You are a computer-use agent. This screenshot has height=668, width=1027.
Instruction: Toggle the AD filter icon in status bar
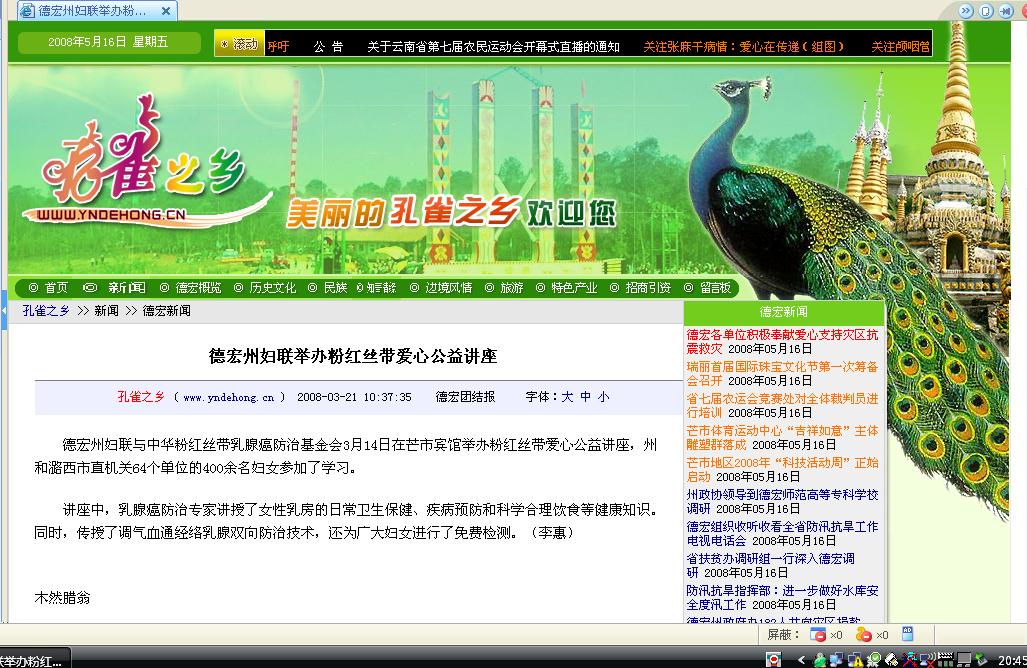[907, 633]
